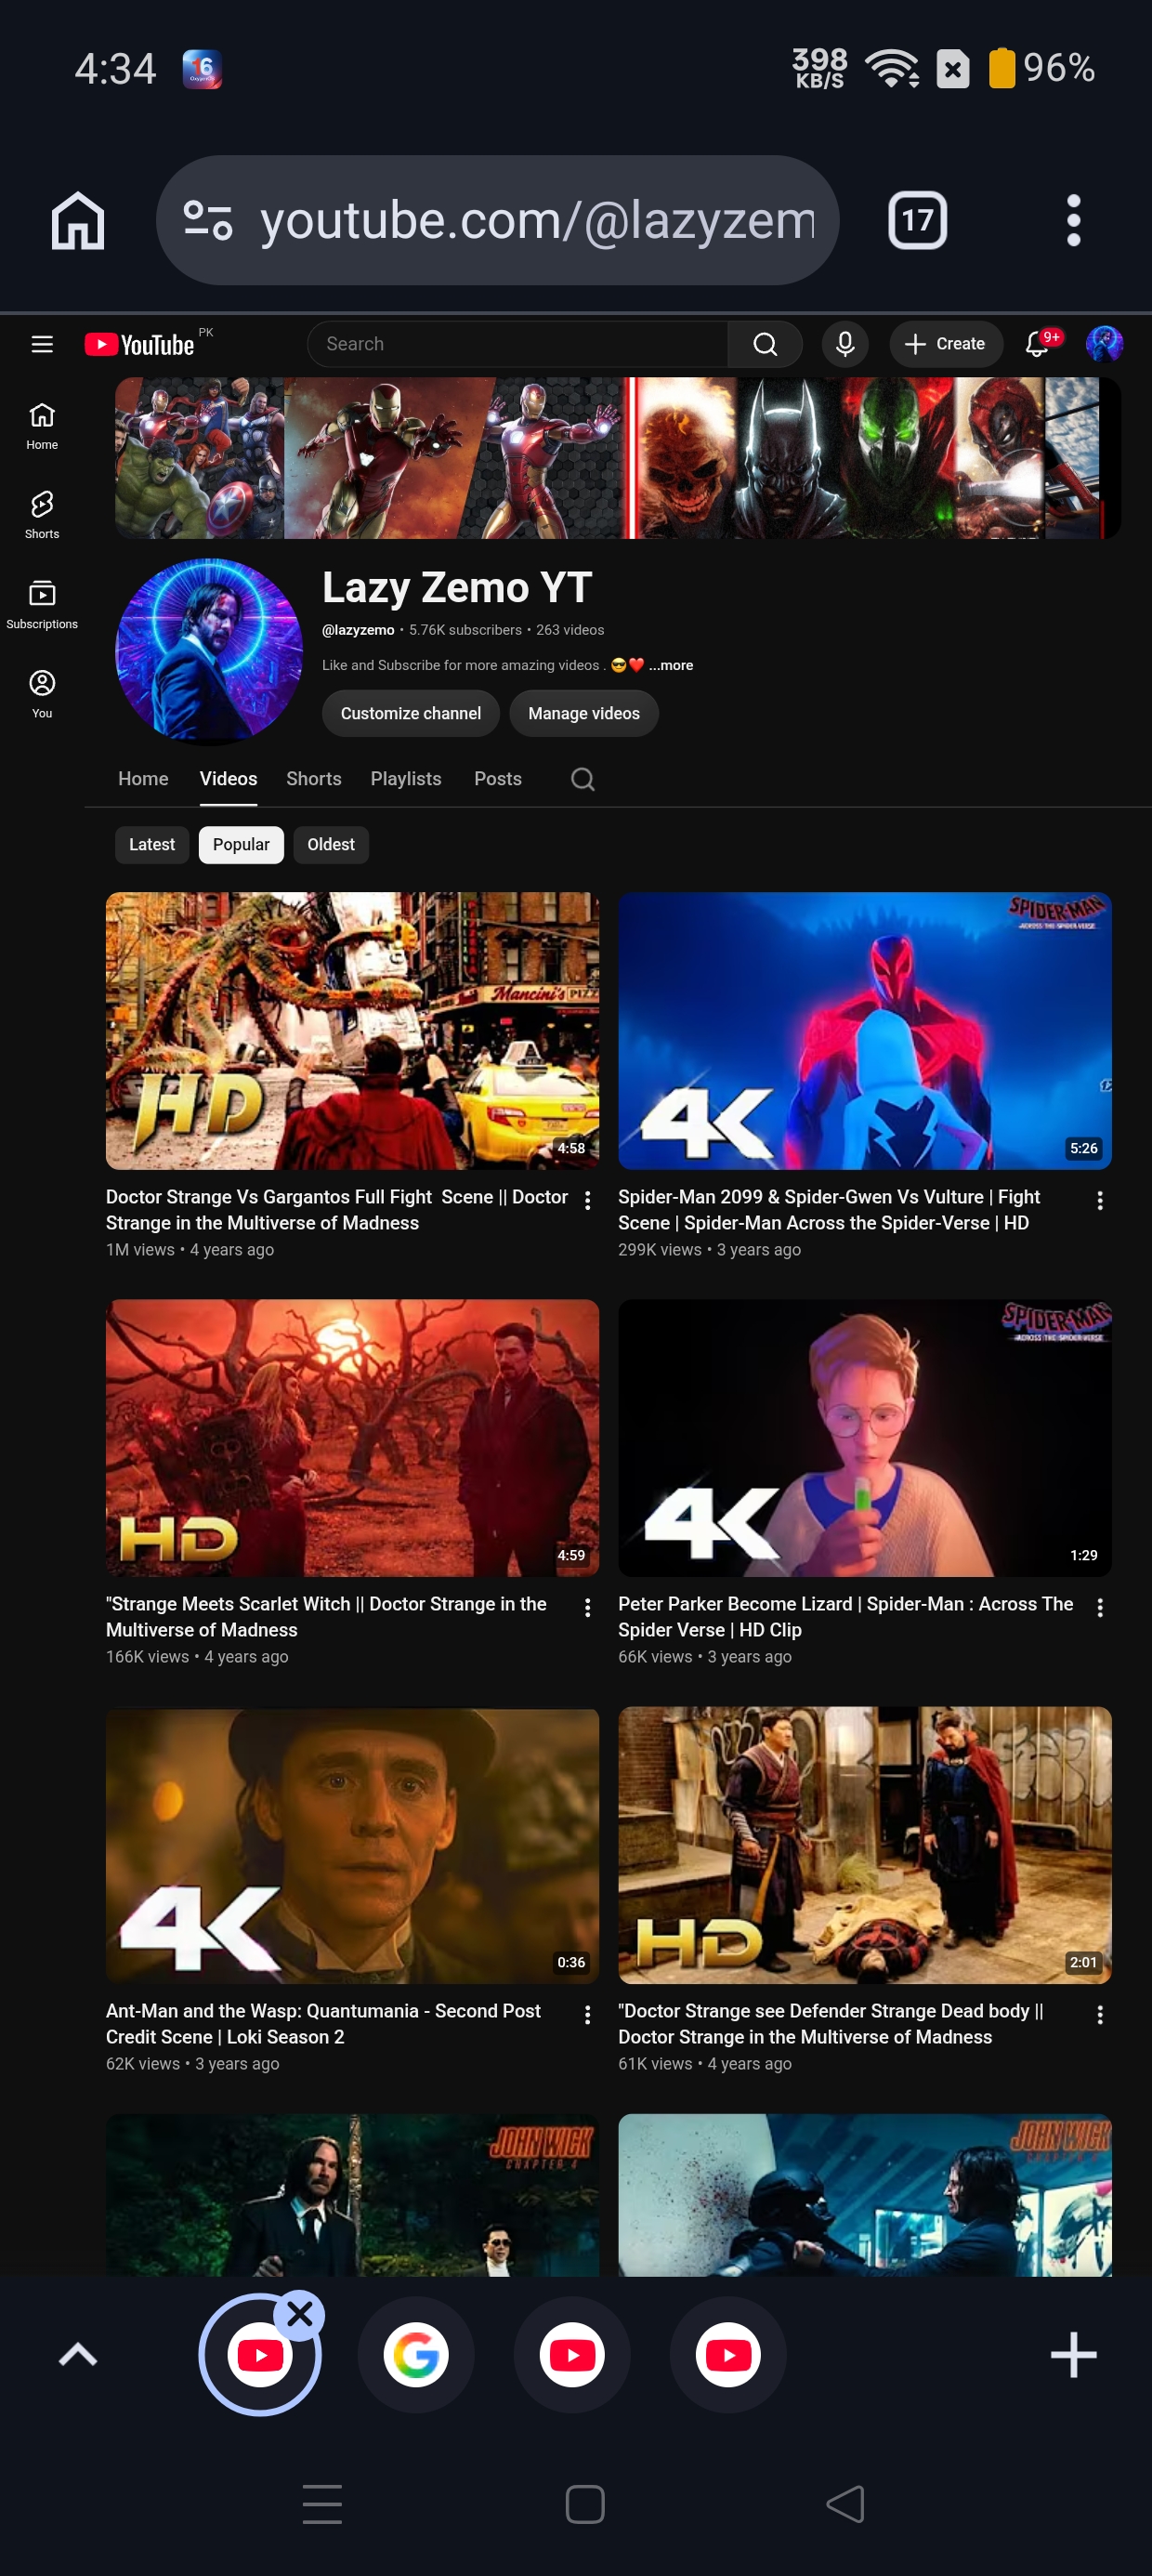Viewport: 1152px width, 2576px height.
Task: Open the You page in sidebar
Action: pos(42,694)
